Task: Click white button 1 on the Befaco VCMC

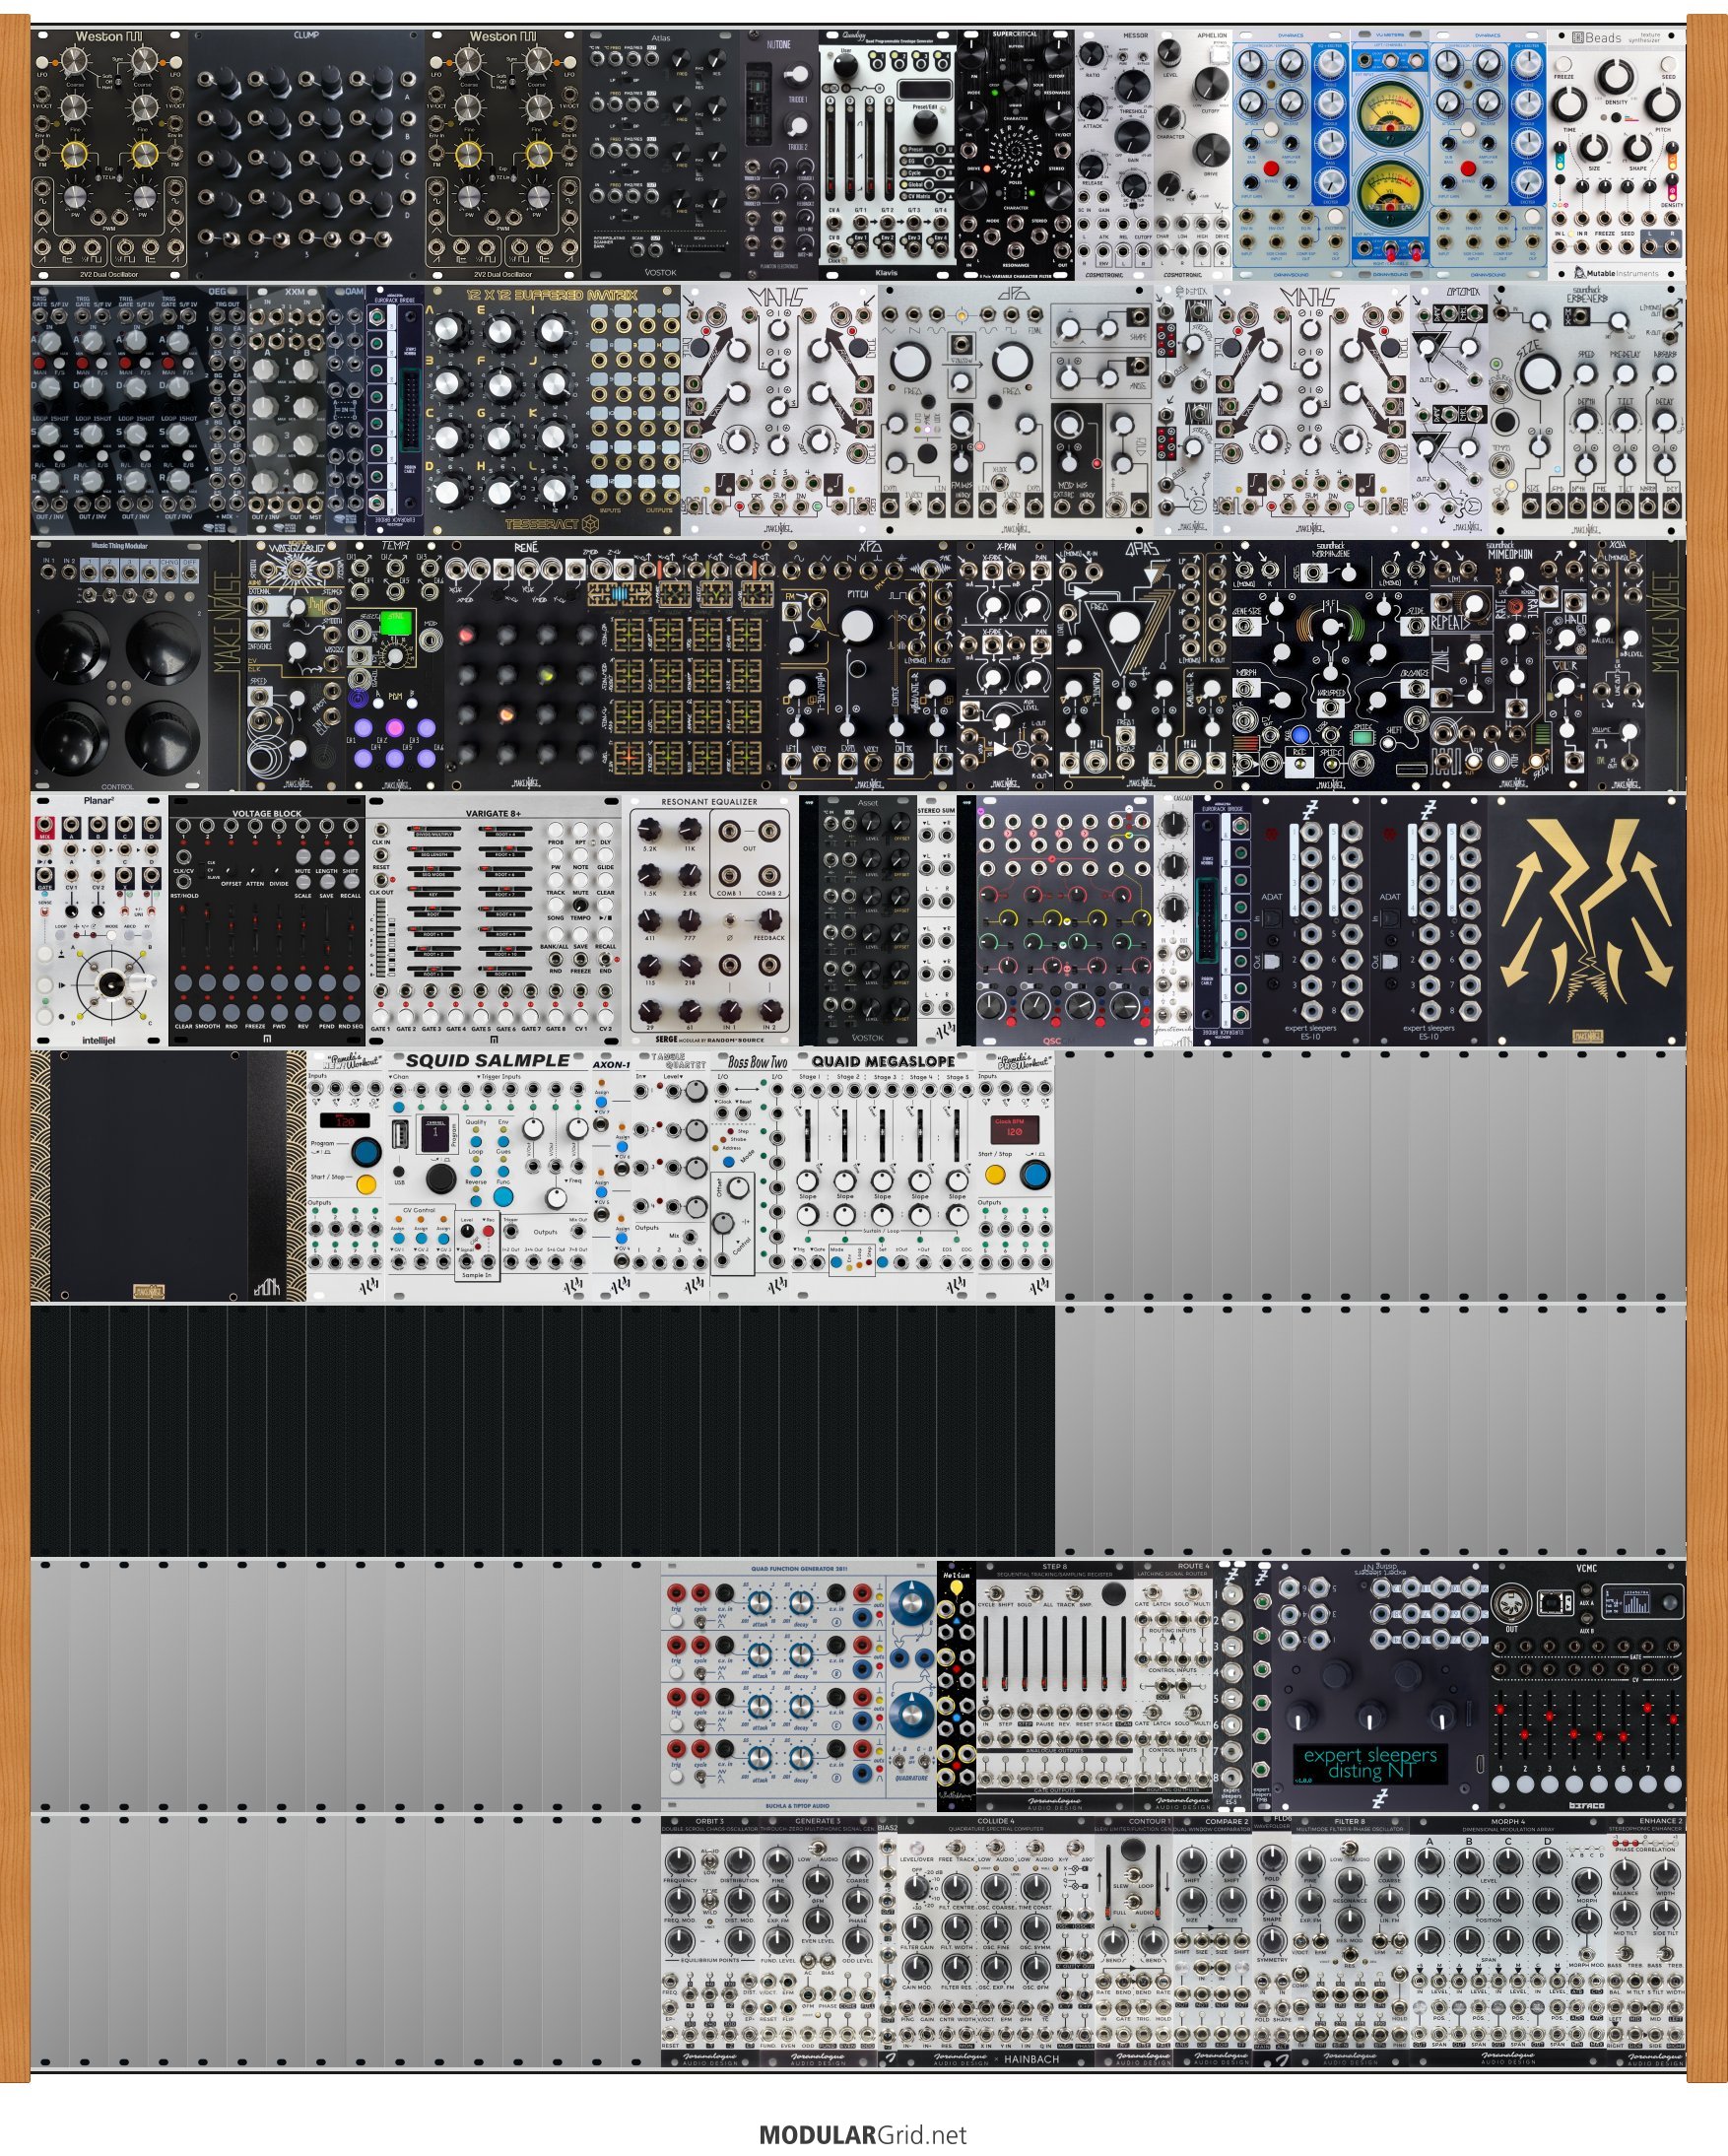Action: [1501, 1783]
